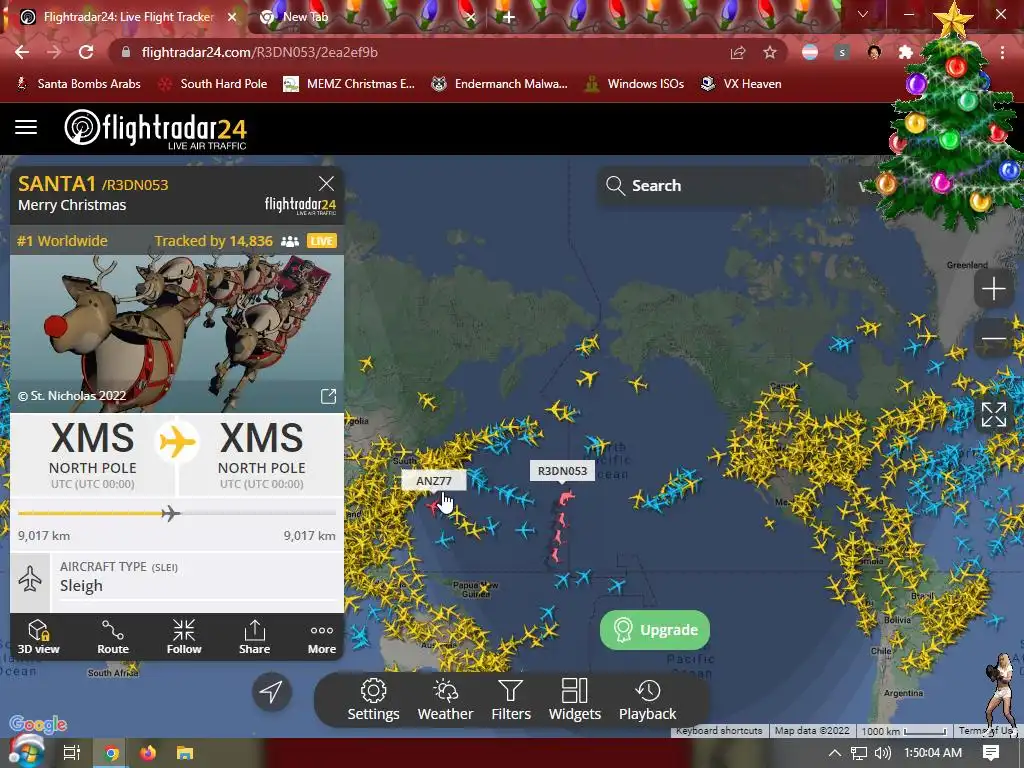Show the Route of the sleigh
Image resolution: width=1024 pixels, height=768 pixels.
[113, 637]
